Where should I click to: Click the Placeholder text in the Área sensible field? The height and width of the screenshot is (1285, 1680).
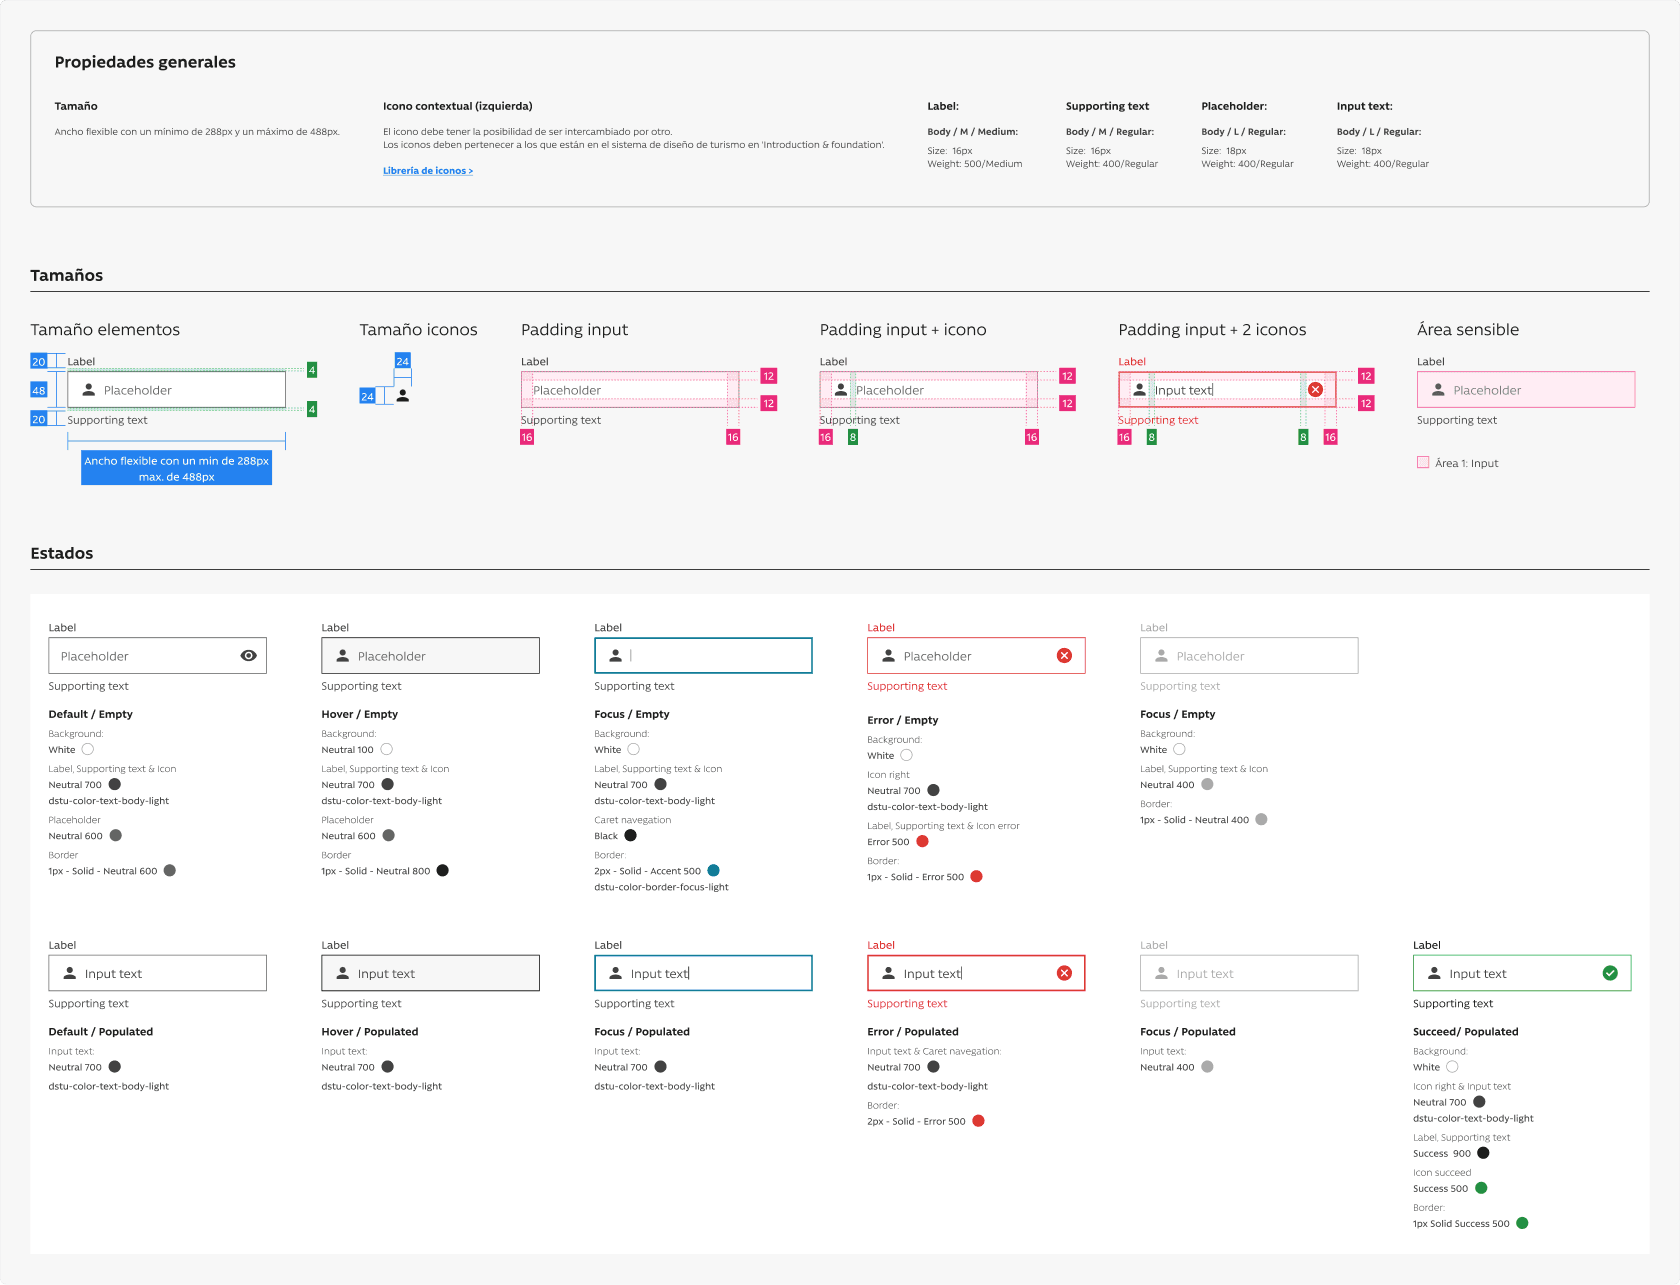click(1487, 391)
